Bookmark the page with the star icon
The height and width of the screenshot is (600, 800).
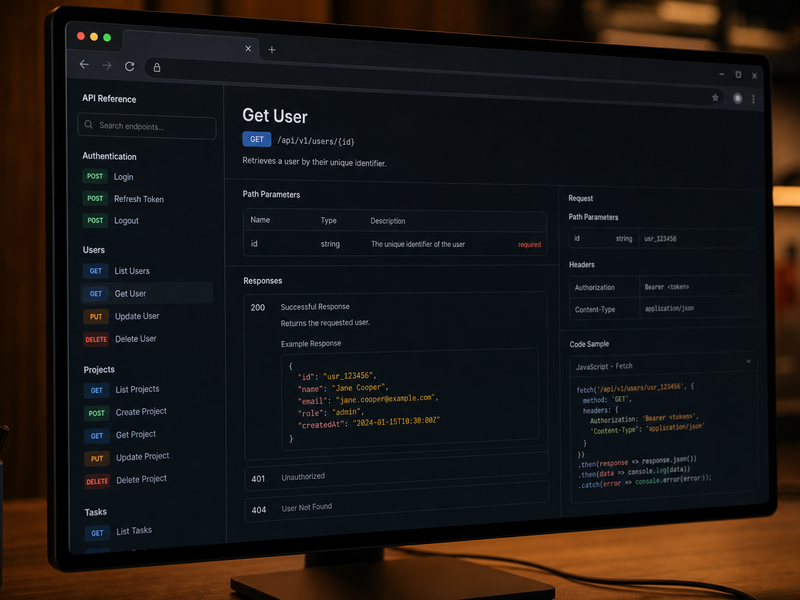coord(715,97)
